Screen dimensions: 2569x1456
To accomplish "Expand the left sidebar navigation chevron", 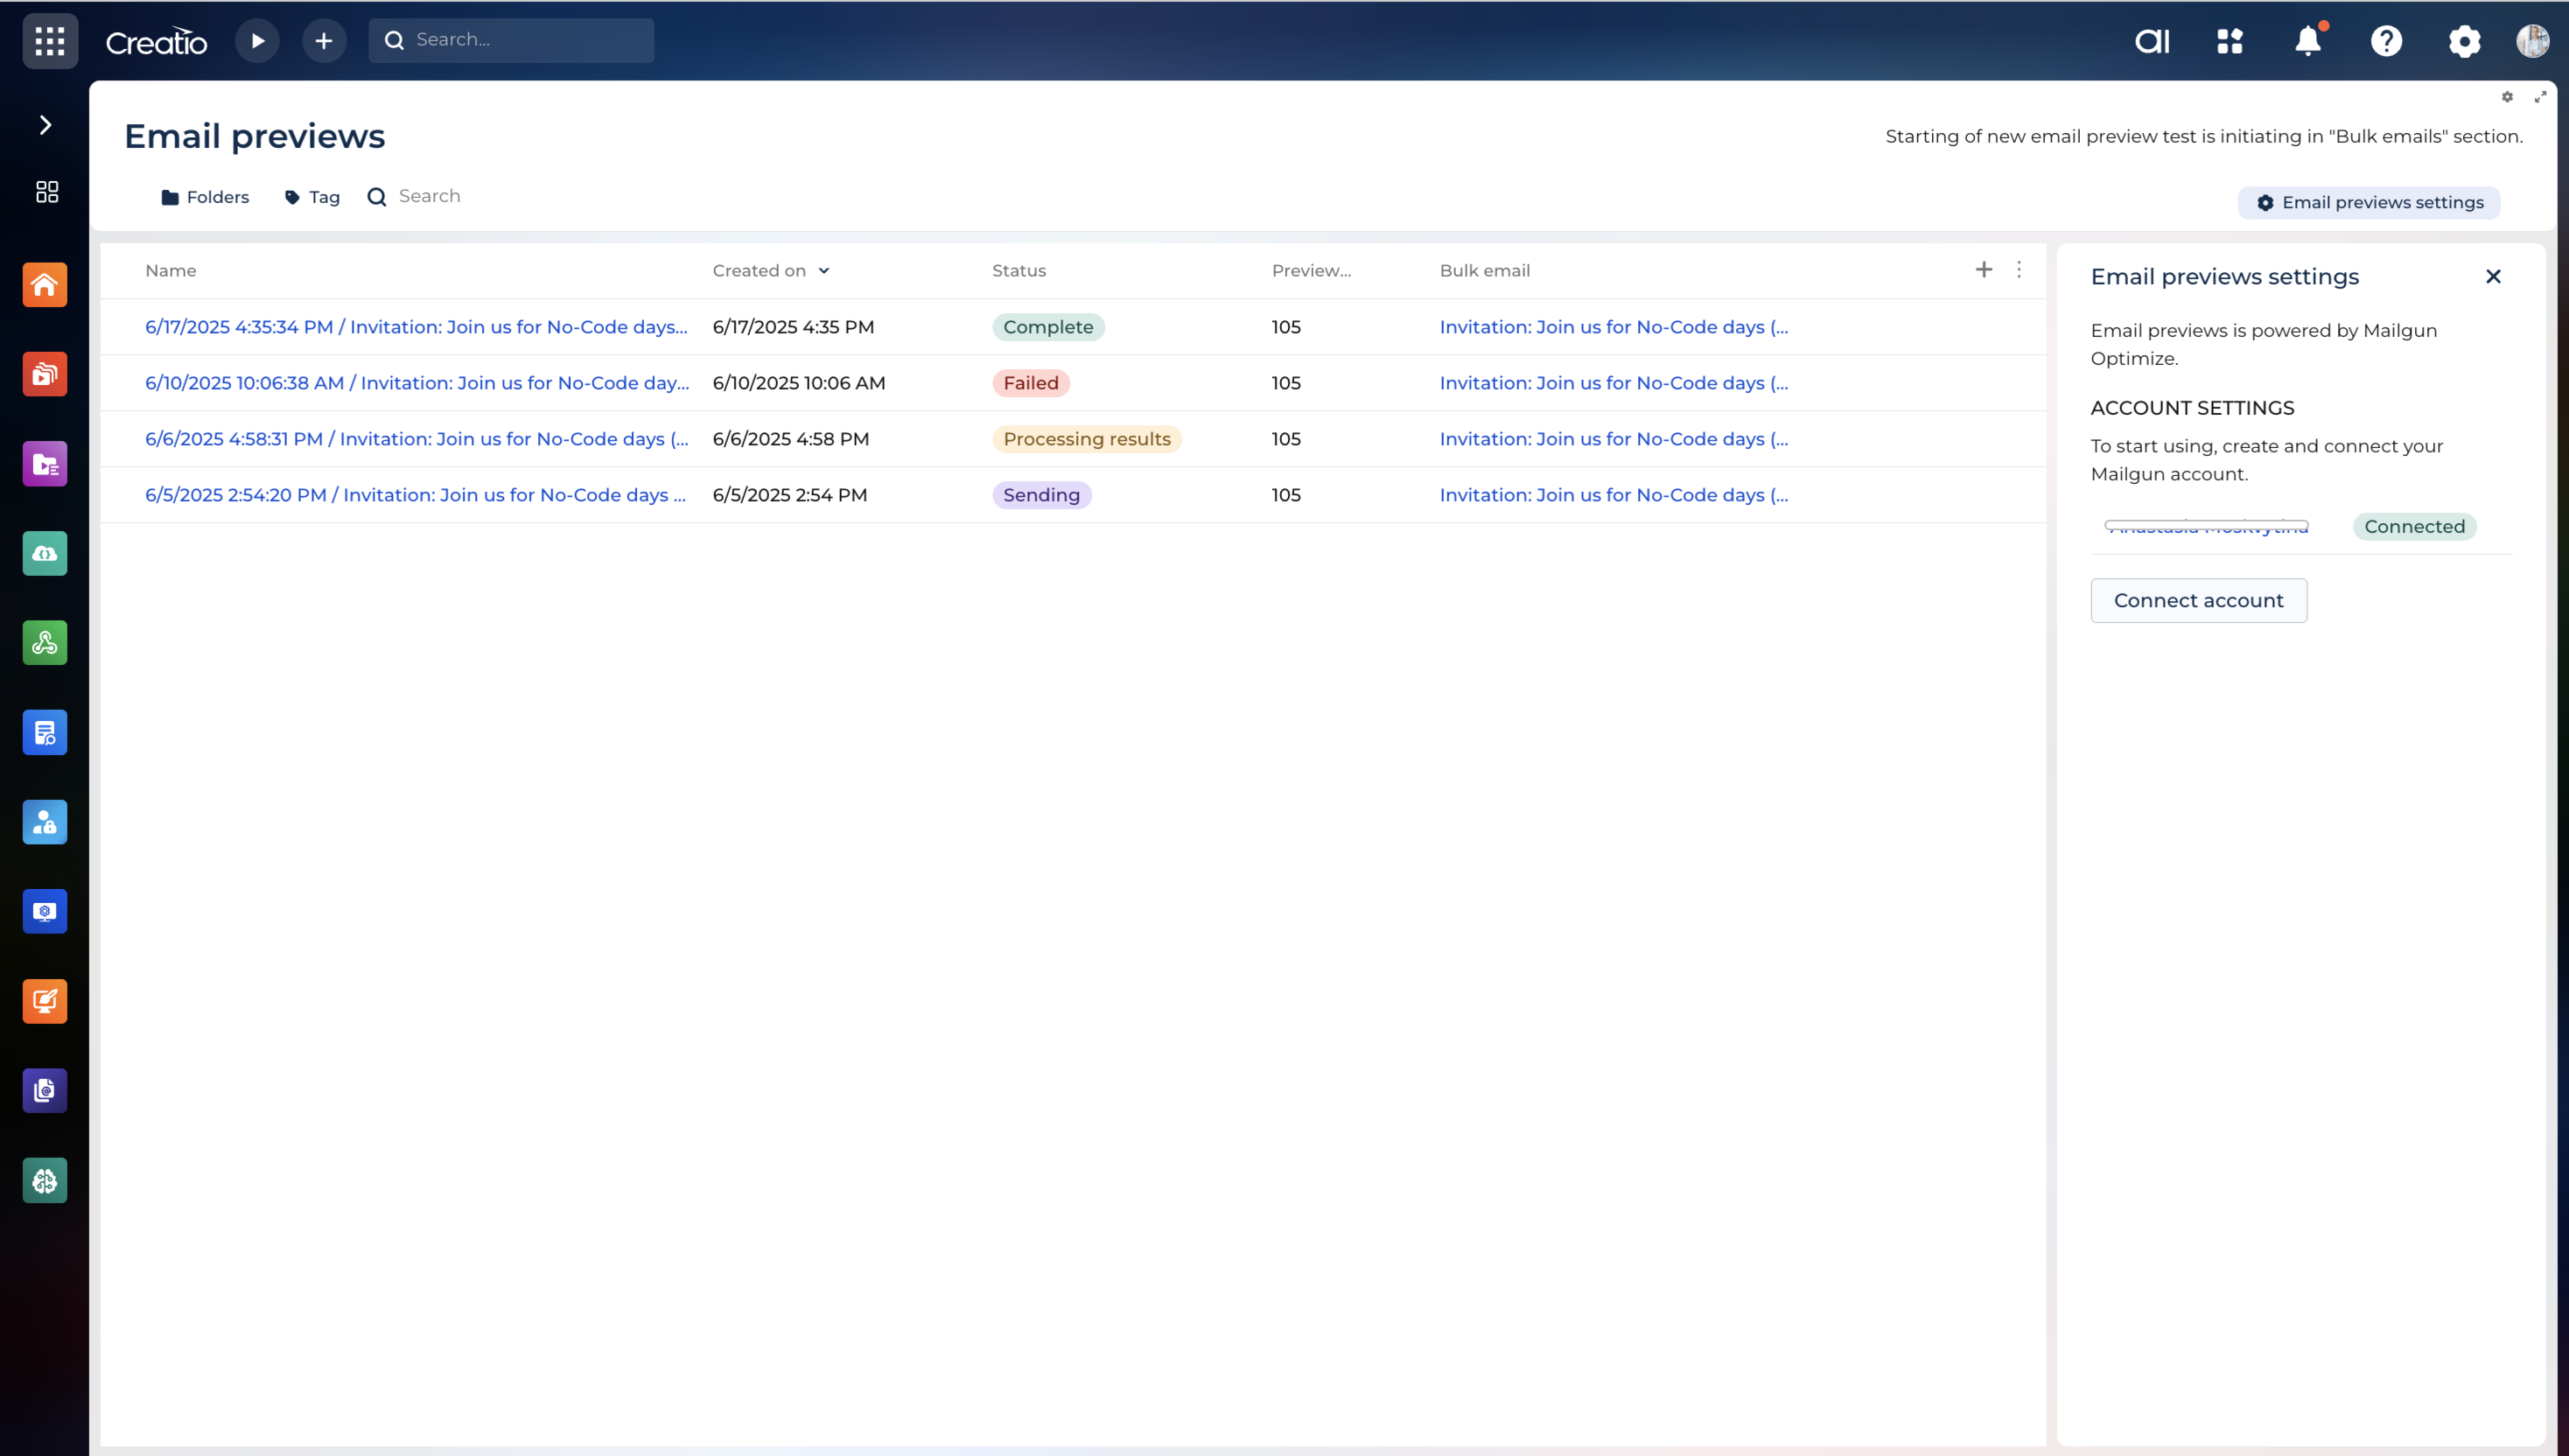I will click(x=45, y=125).
